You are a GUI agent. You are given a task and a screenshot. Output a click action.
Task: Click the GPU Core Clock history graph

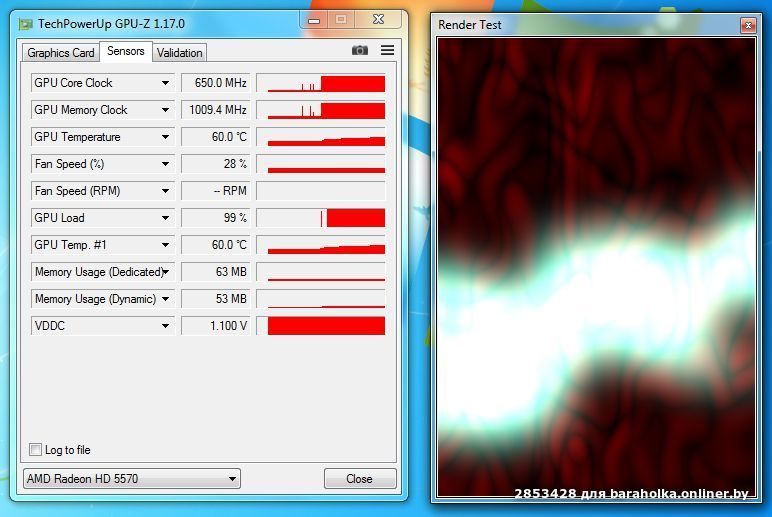pos(321,83)
